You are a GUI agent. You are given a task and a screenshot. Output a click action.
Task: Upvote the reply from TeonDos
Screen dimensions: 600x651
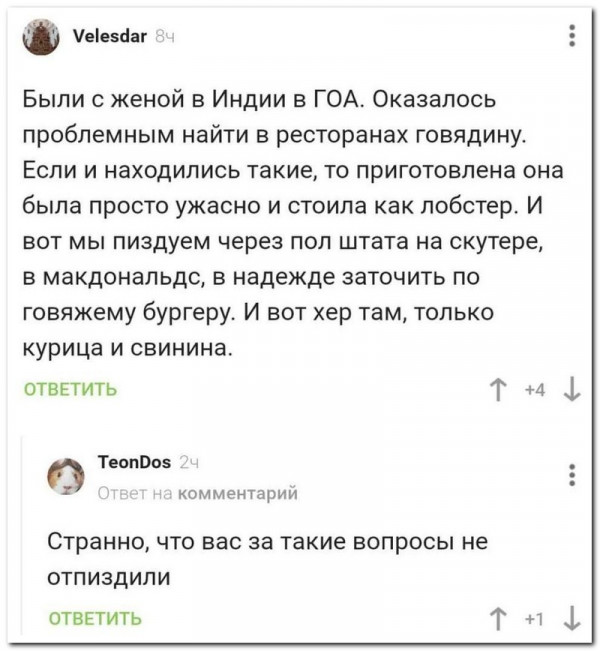click(x=495, y=618)
